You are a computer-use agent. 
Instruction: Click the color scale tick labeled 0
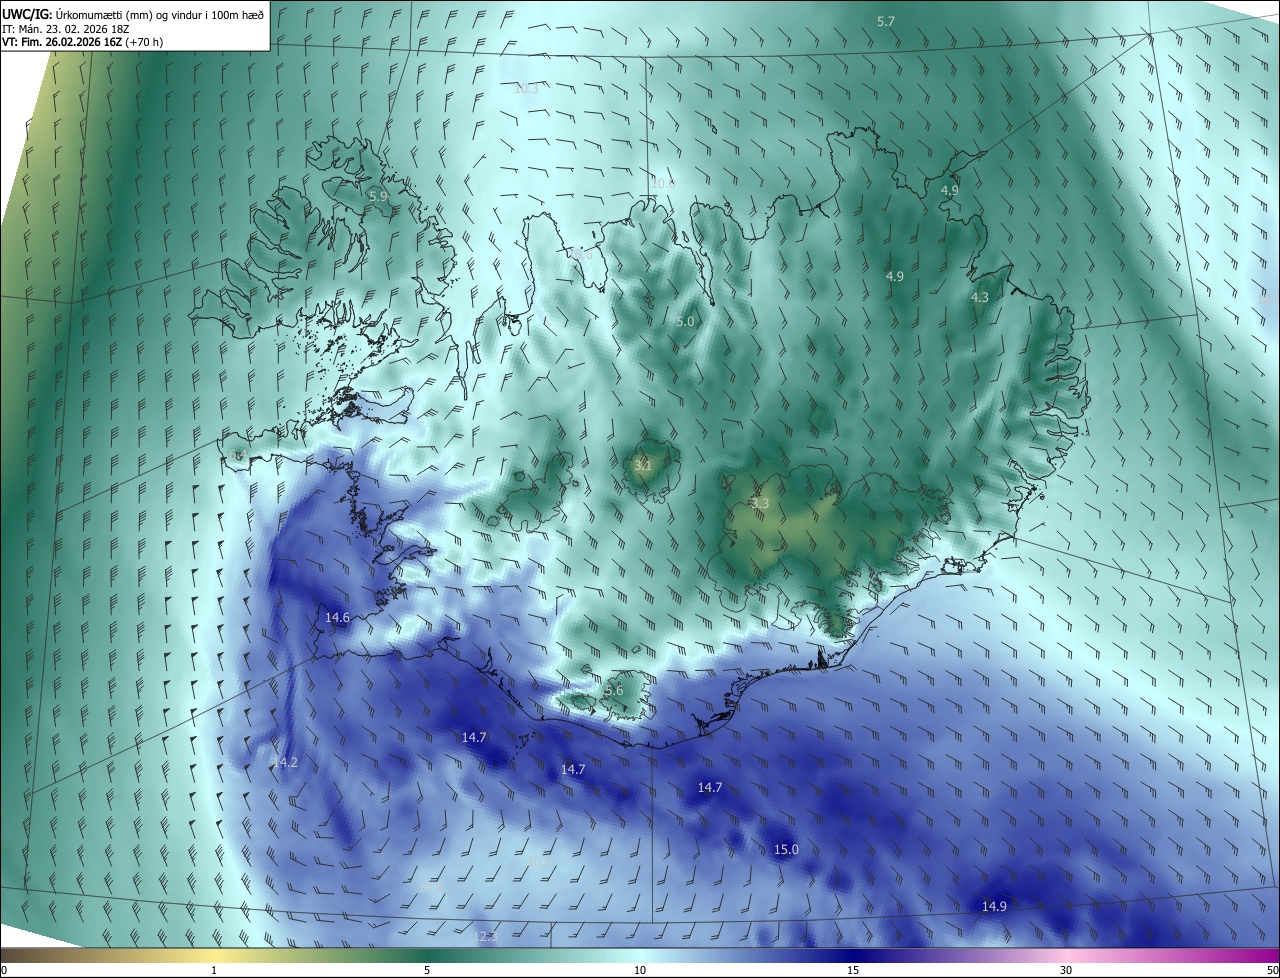coord(3,970)
